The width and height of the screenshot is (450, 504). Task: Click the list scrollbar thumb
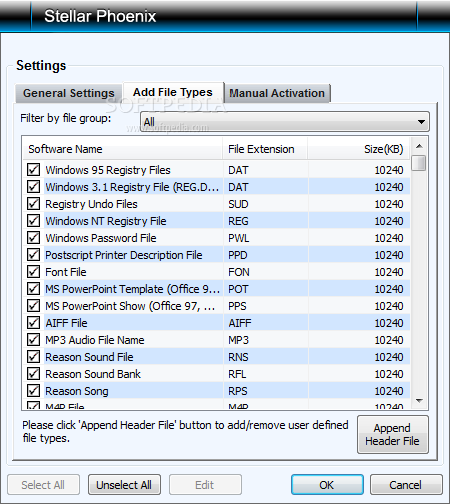coord(419,163)
